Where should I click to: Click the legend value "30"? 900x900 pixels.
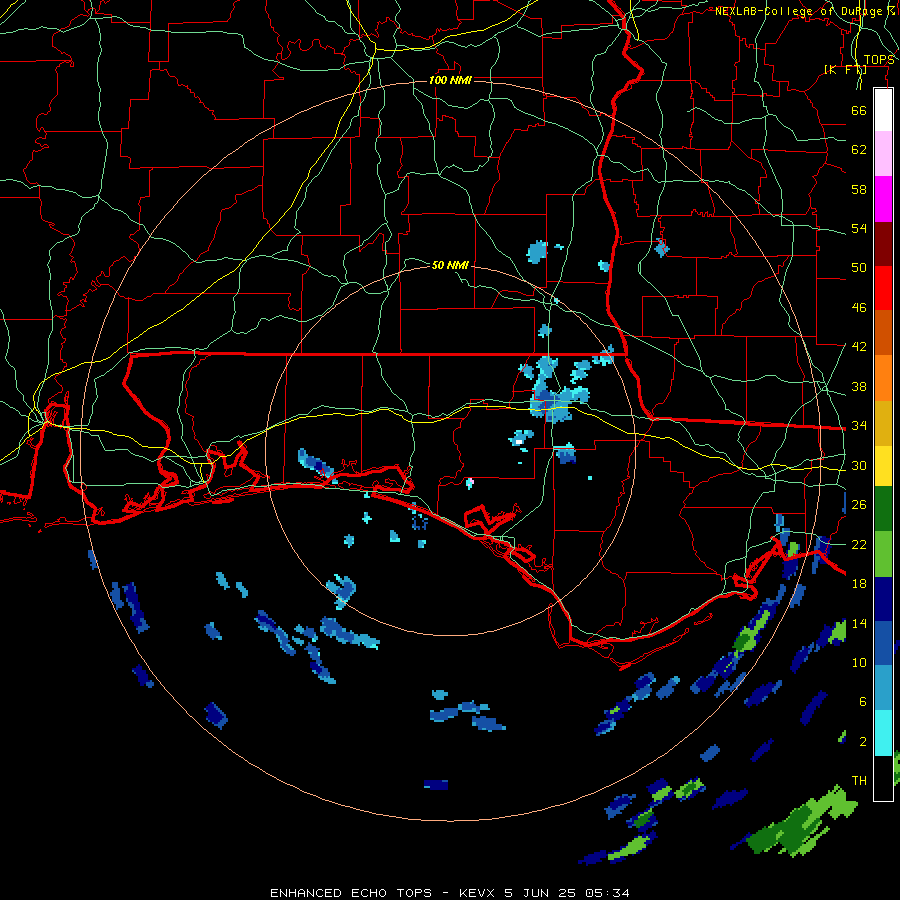(x=859, y=465)
